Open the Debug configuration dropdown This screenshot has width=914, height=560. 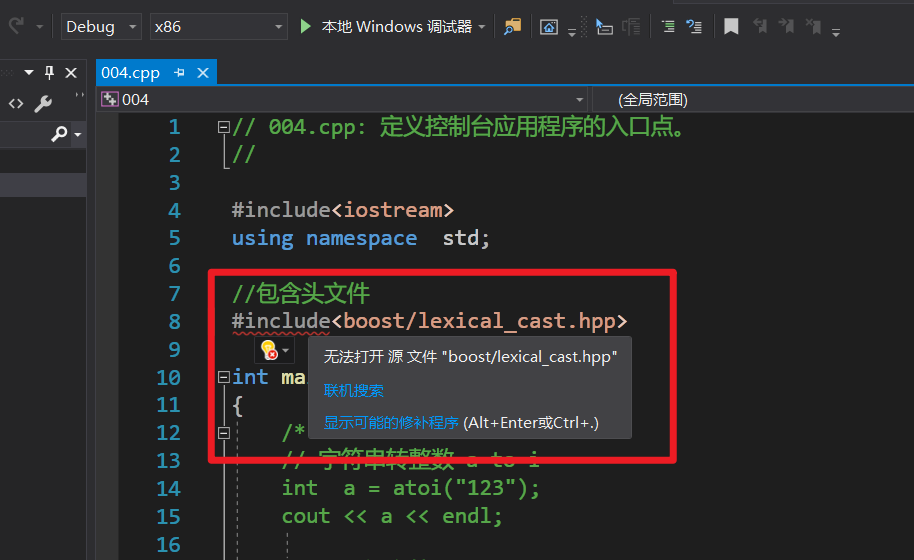tap(101, 27)
